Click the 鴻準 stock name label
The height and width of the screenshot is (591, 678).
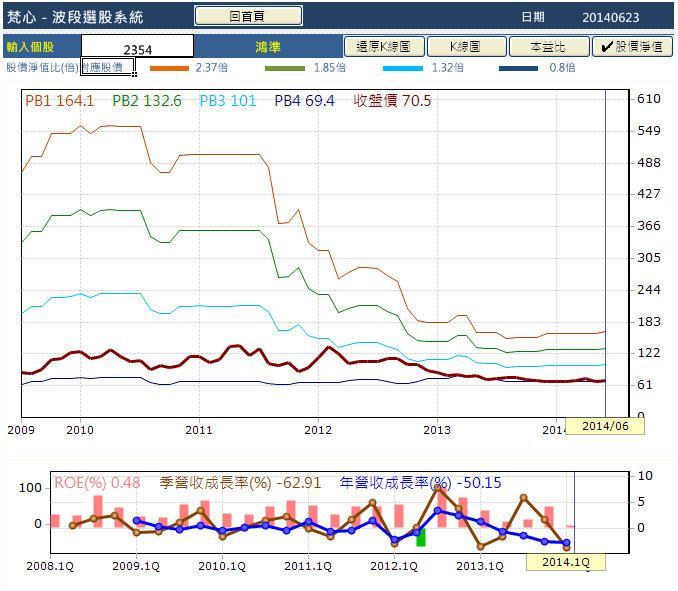point(268,47)
